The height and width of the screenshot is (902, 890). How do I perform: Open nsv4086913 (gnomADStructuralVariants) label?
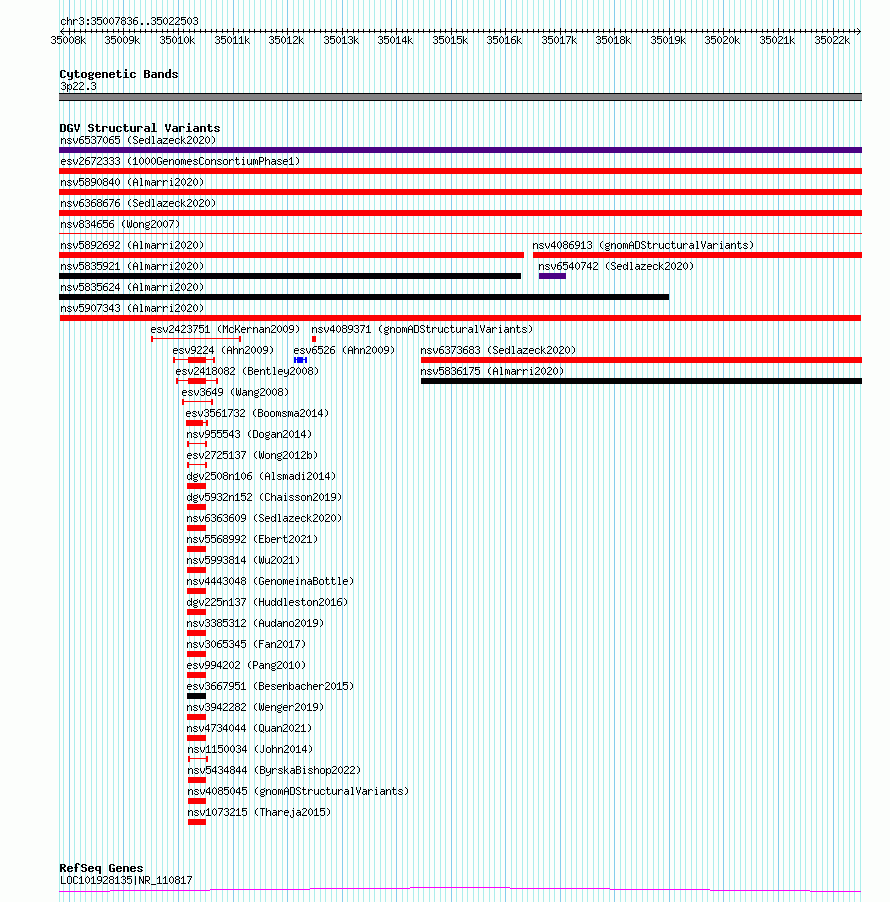pos(643,246)
